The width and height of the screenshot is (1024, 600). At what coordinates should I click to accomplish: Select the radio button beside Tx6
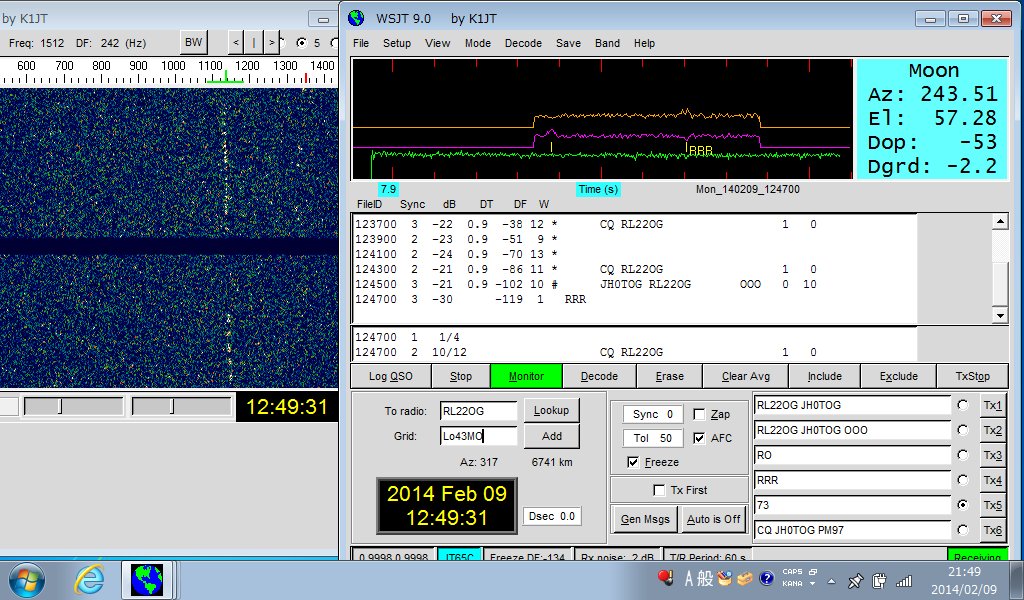click(x=963, y=530)
